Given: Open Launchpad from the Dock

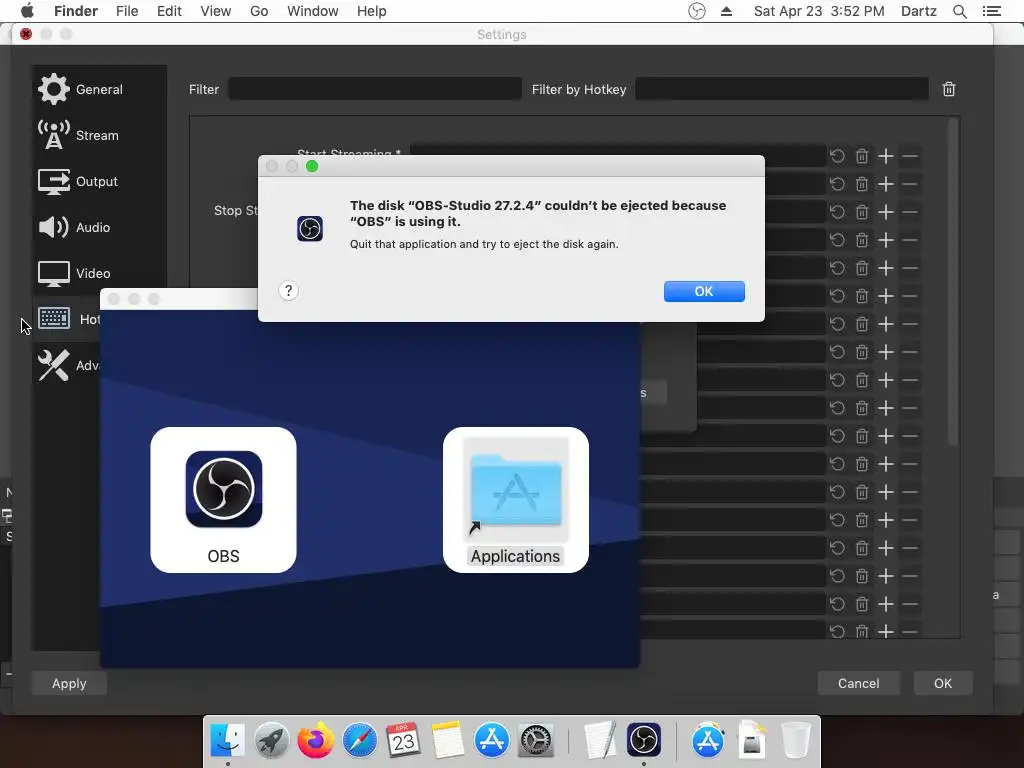Looking at the screenshot, I should click(x=271, y=741).
